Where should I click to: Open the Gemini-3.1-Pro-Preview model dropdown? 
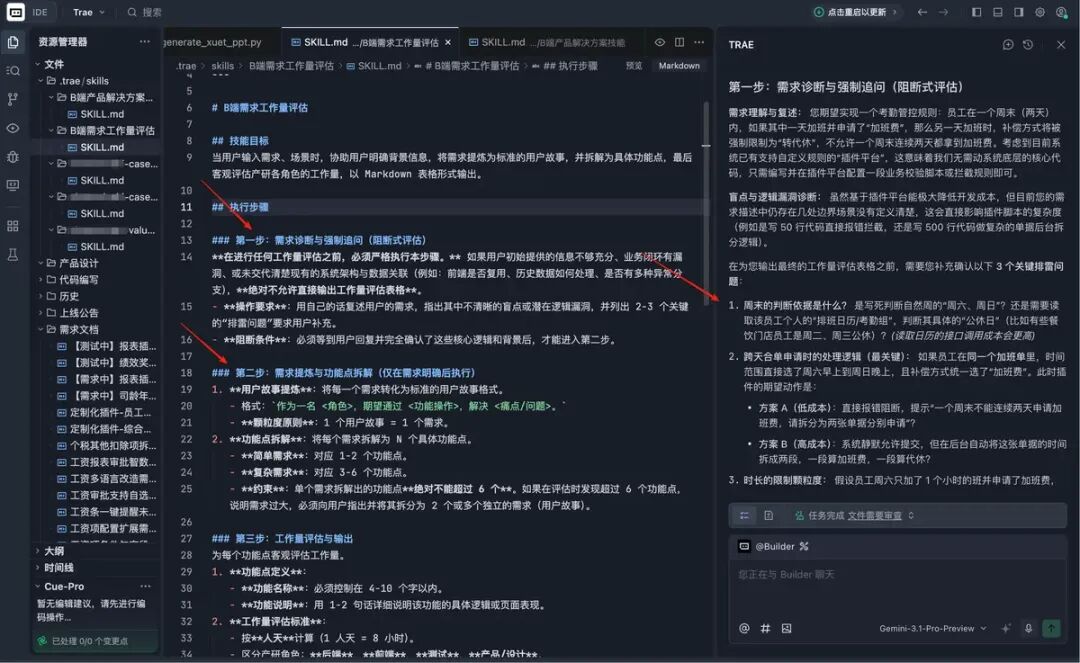pyautogui.click(x=933, y=628)
